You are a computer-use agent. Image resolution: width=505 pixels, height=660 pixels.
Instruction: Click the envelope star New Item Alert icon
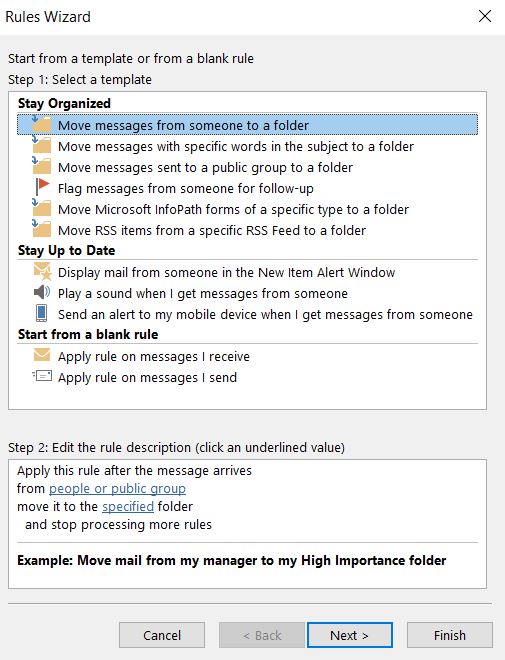coord(43,271)
